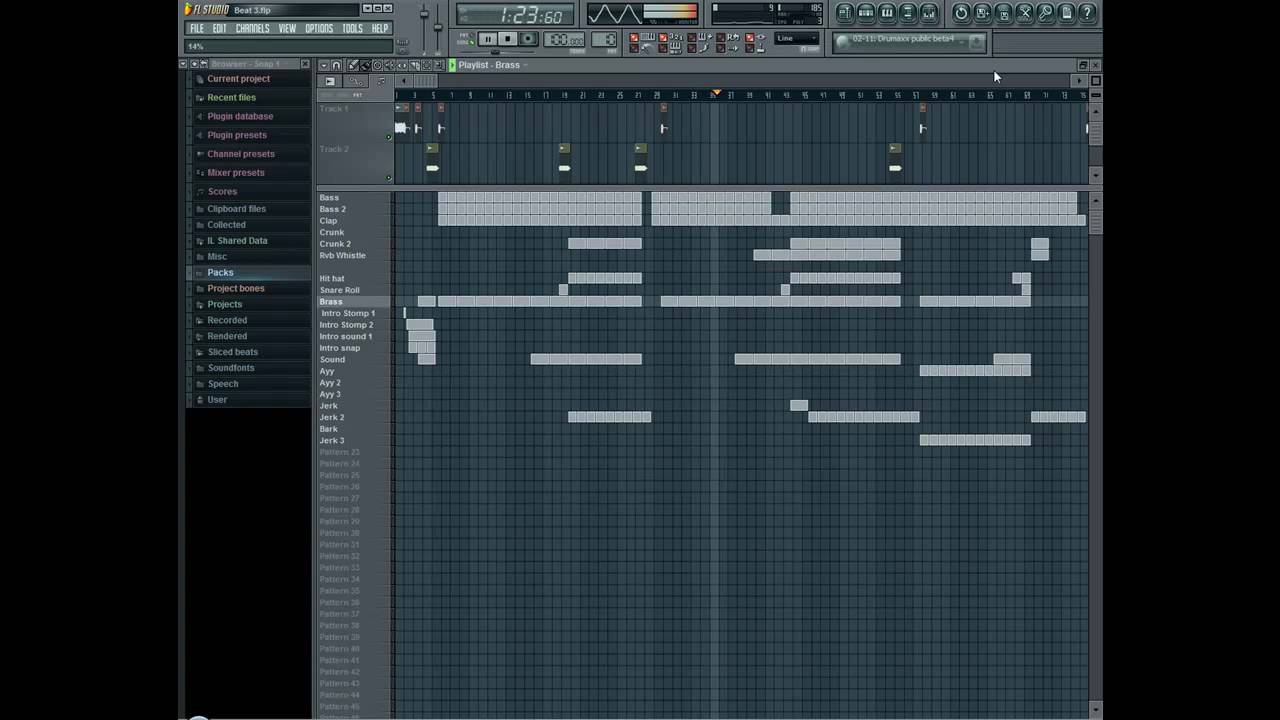The width and height of the screenshot is (1280, 720).
Task: Open Soundfonts folder in Browser
Action: (x=231, y=368)
